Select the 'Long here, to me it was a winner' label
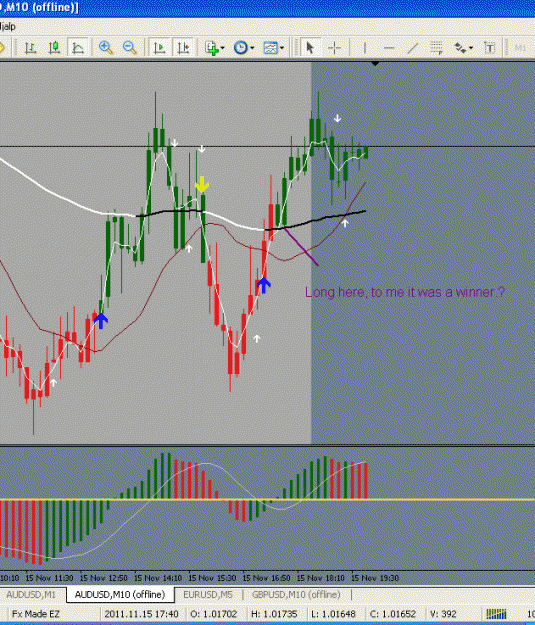Image resolution: width=535 pixels, height=625 pixels. point(405,292)
